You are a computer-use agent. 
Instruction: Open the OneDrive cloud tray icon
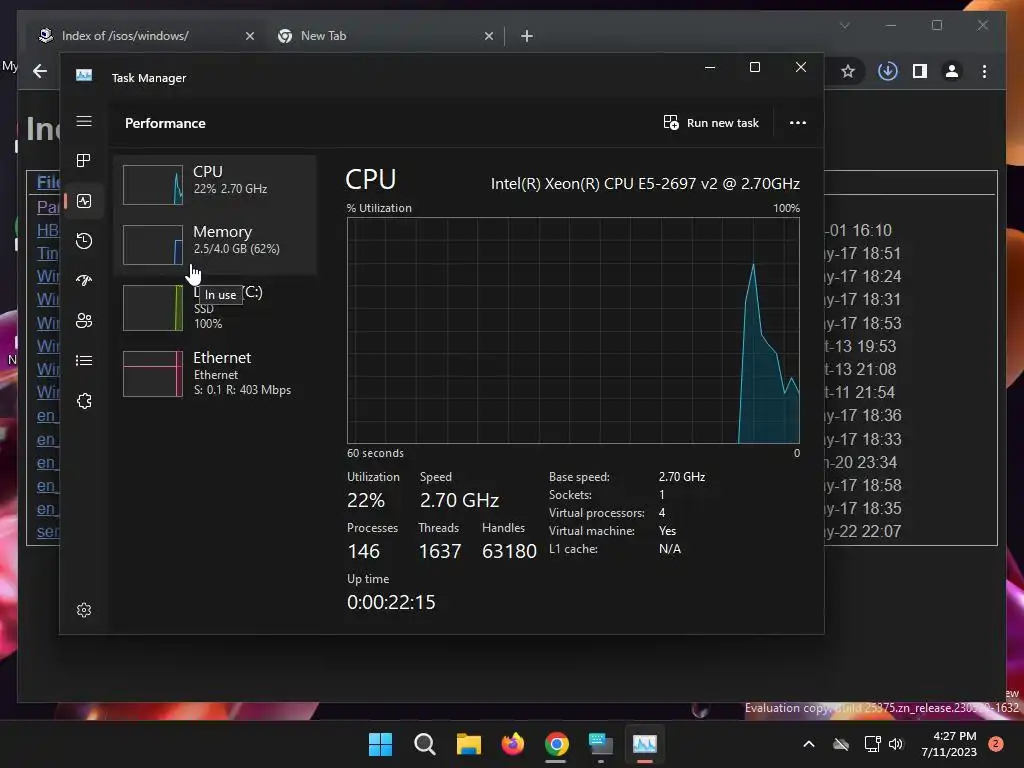click(841, 744)
